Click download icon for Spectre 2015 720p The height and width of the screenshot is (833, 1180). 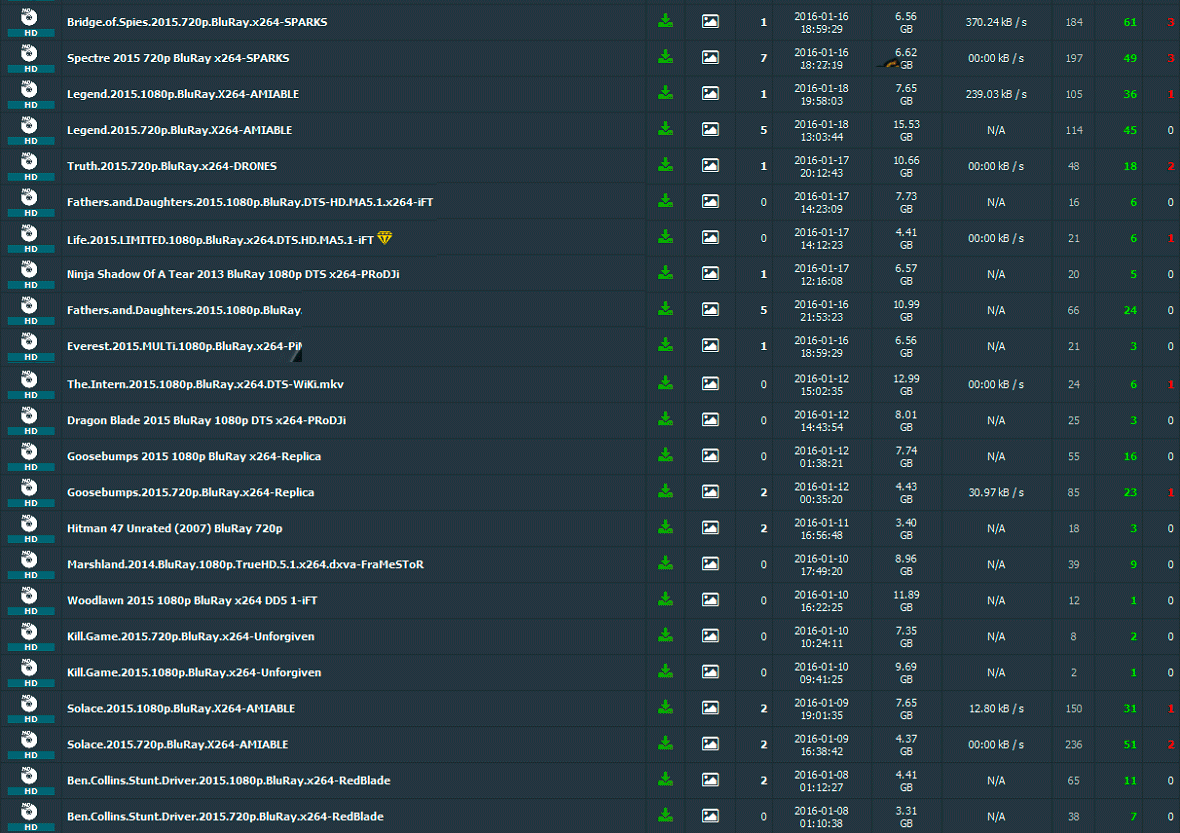pyautogui.click(x=665, y=57)
